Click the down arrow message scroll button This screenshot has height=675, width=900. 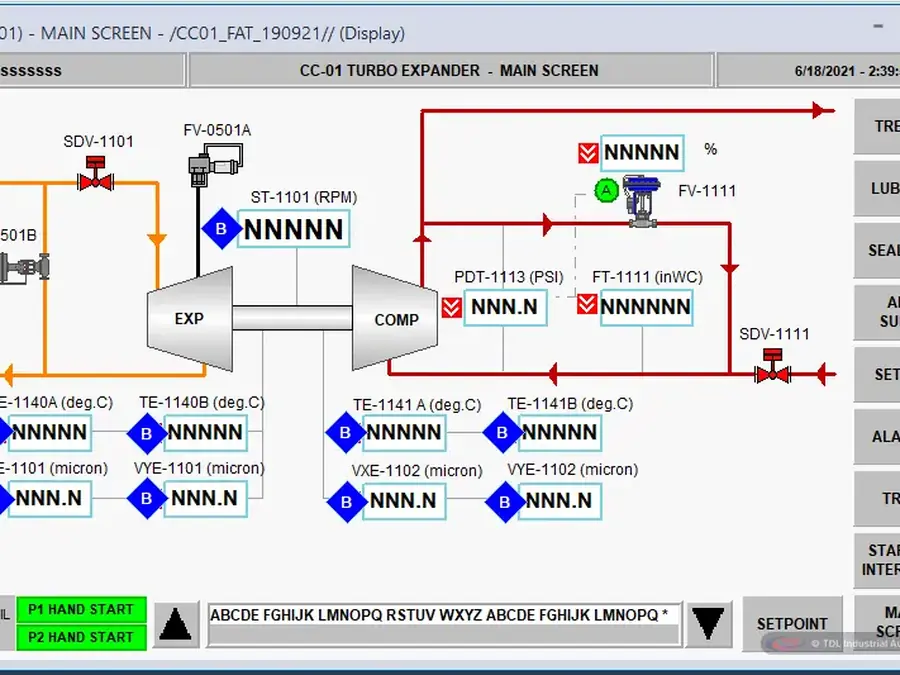coord(708,624)
